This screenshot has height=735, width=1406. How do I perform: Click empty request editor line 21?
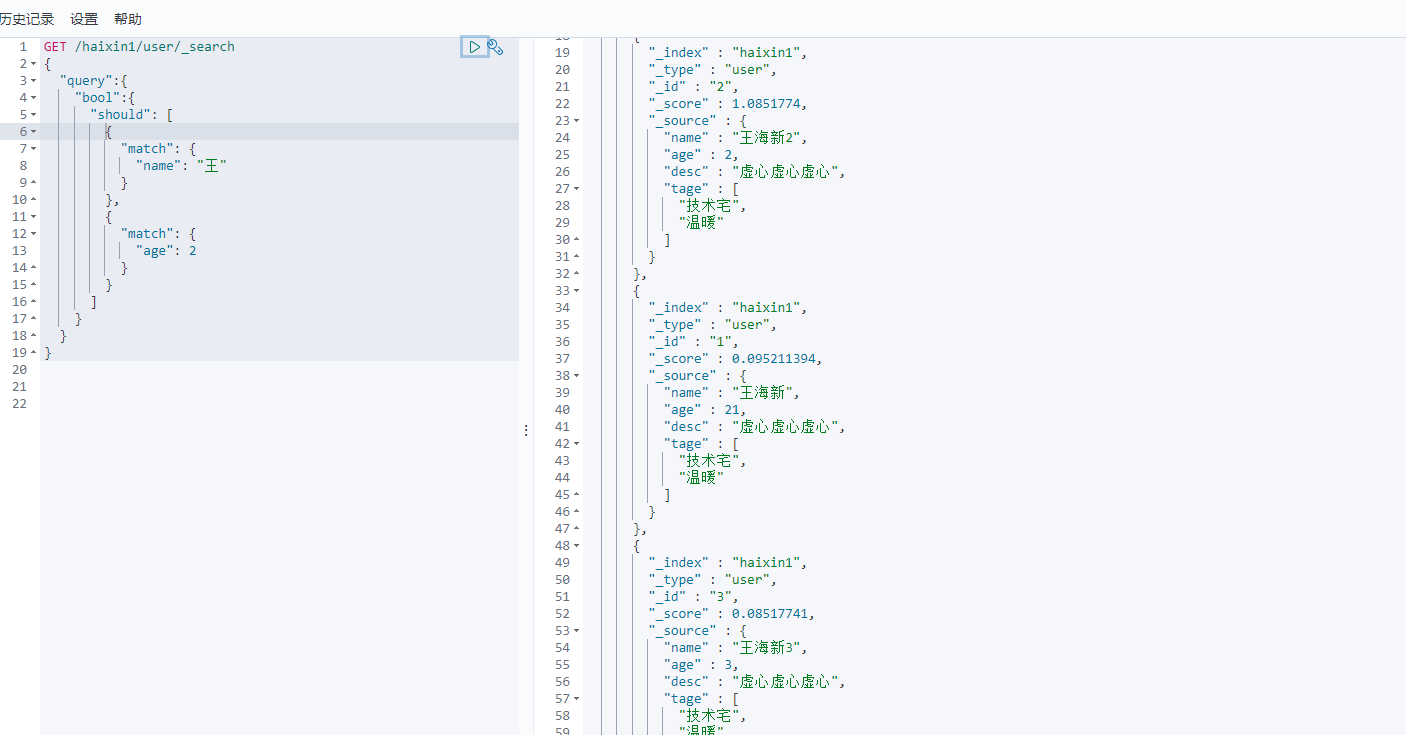pos(279,387)
